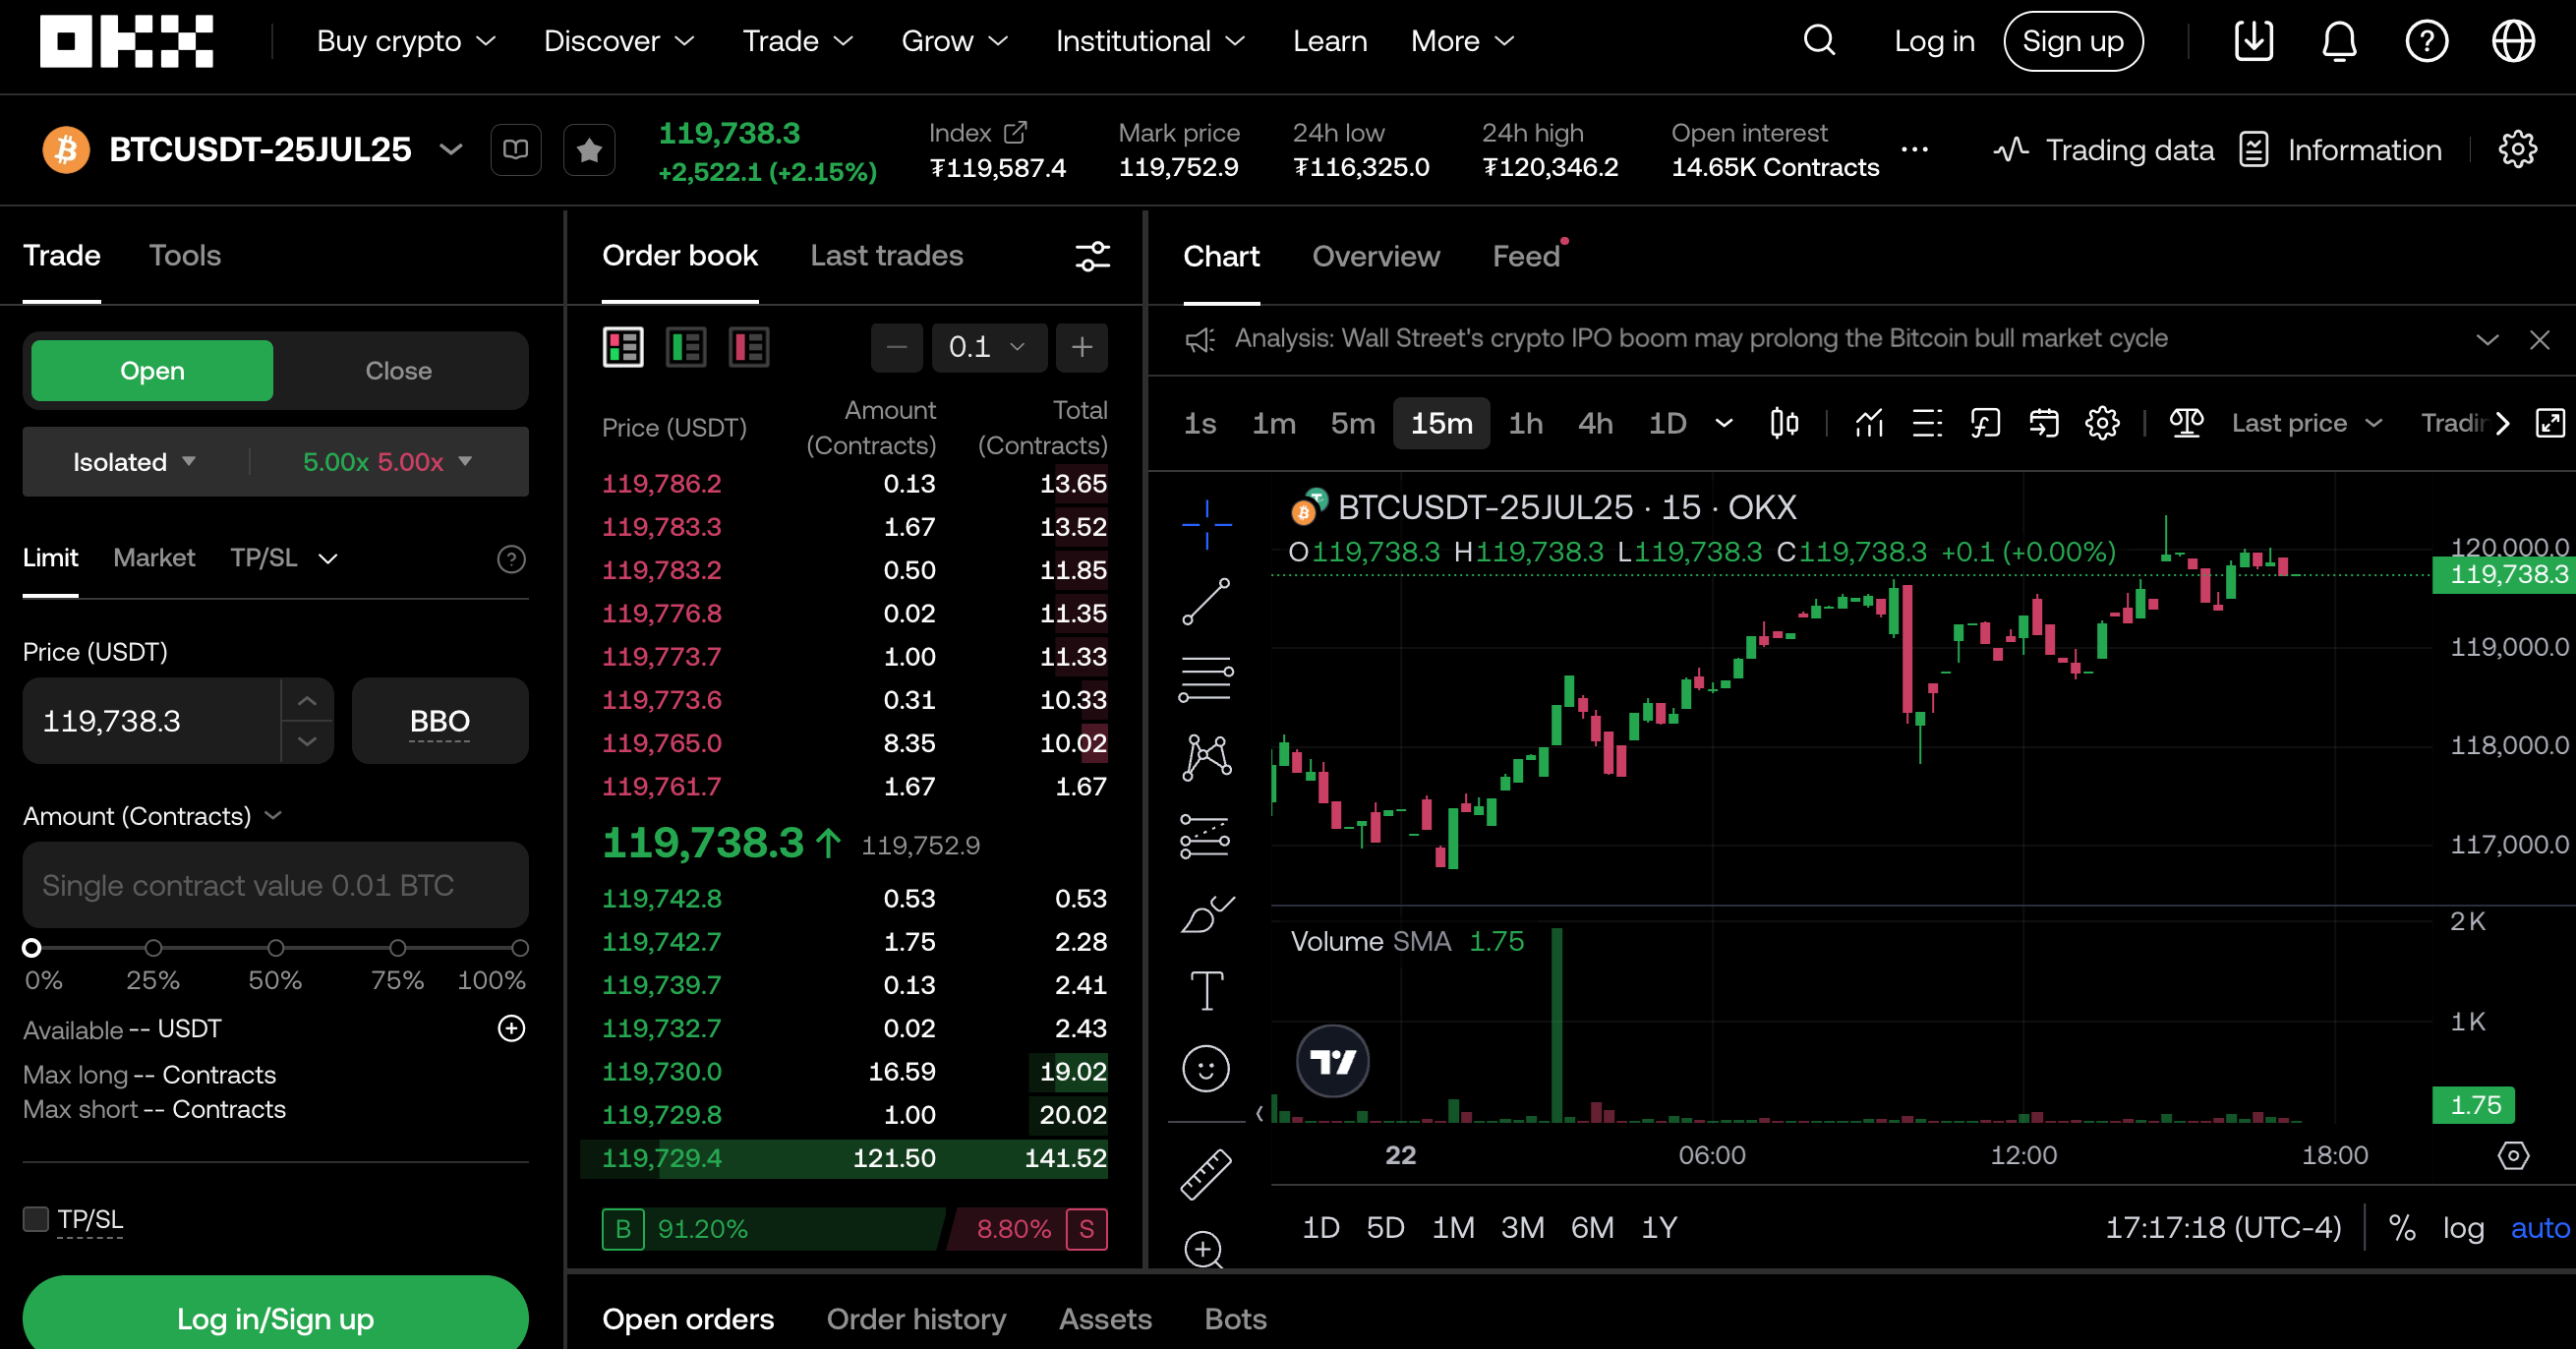Select the 1h chart timeframe

(1525, 423)
